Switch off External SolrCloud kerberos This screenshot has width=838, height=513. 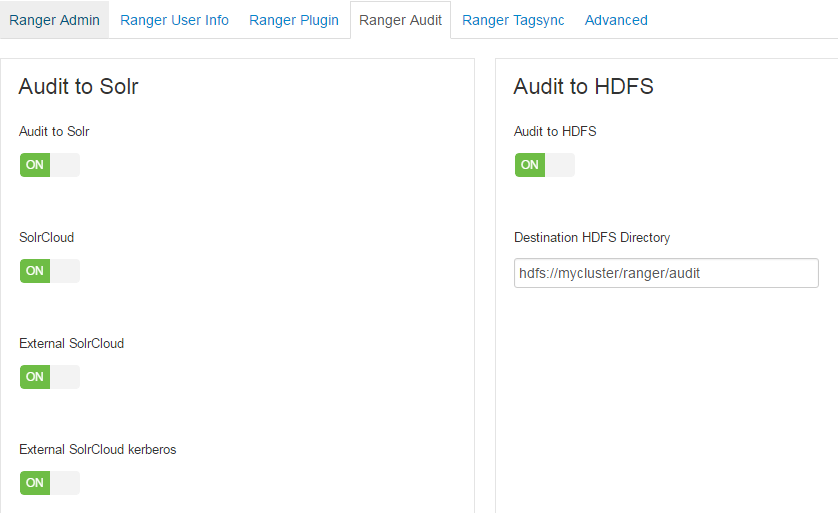coord(49,483)
